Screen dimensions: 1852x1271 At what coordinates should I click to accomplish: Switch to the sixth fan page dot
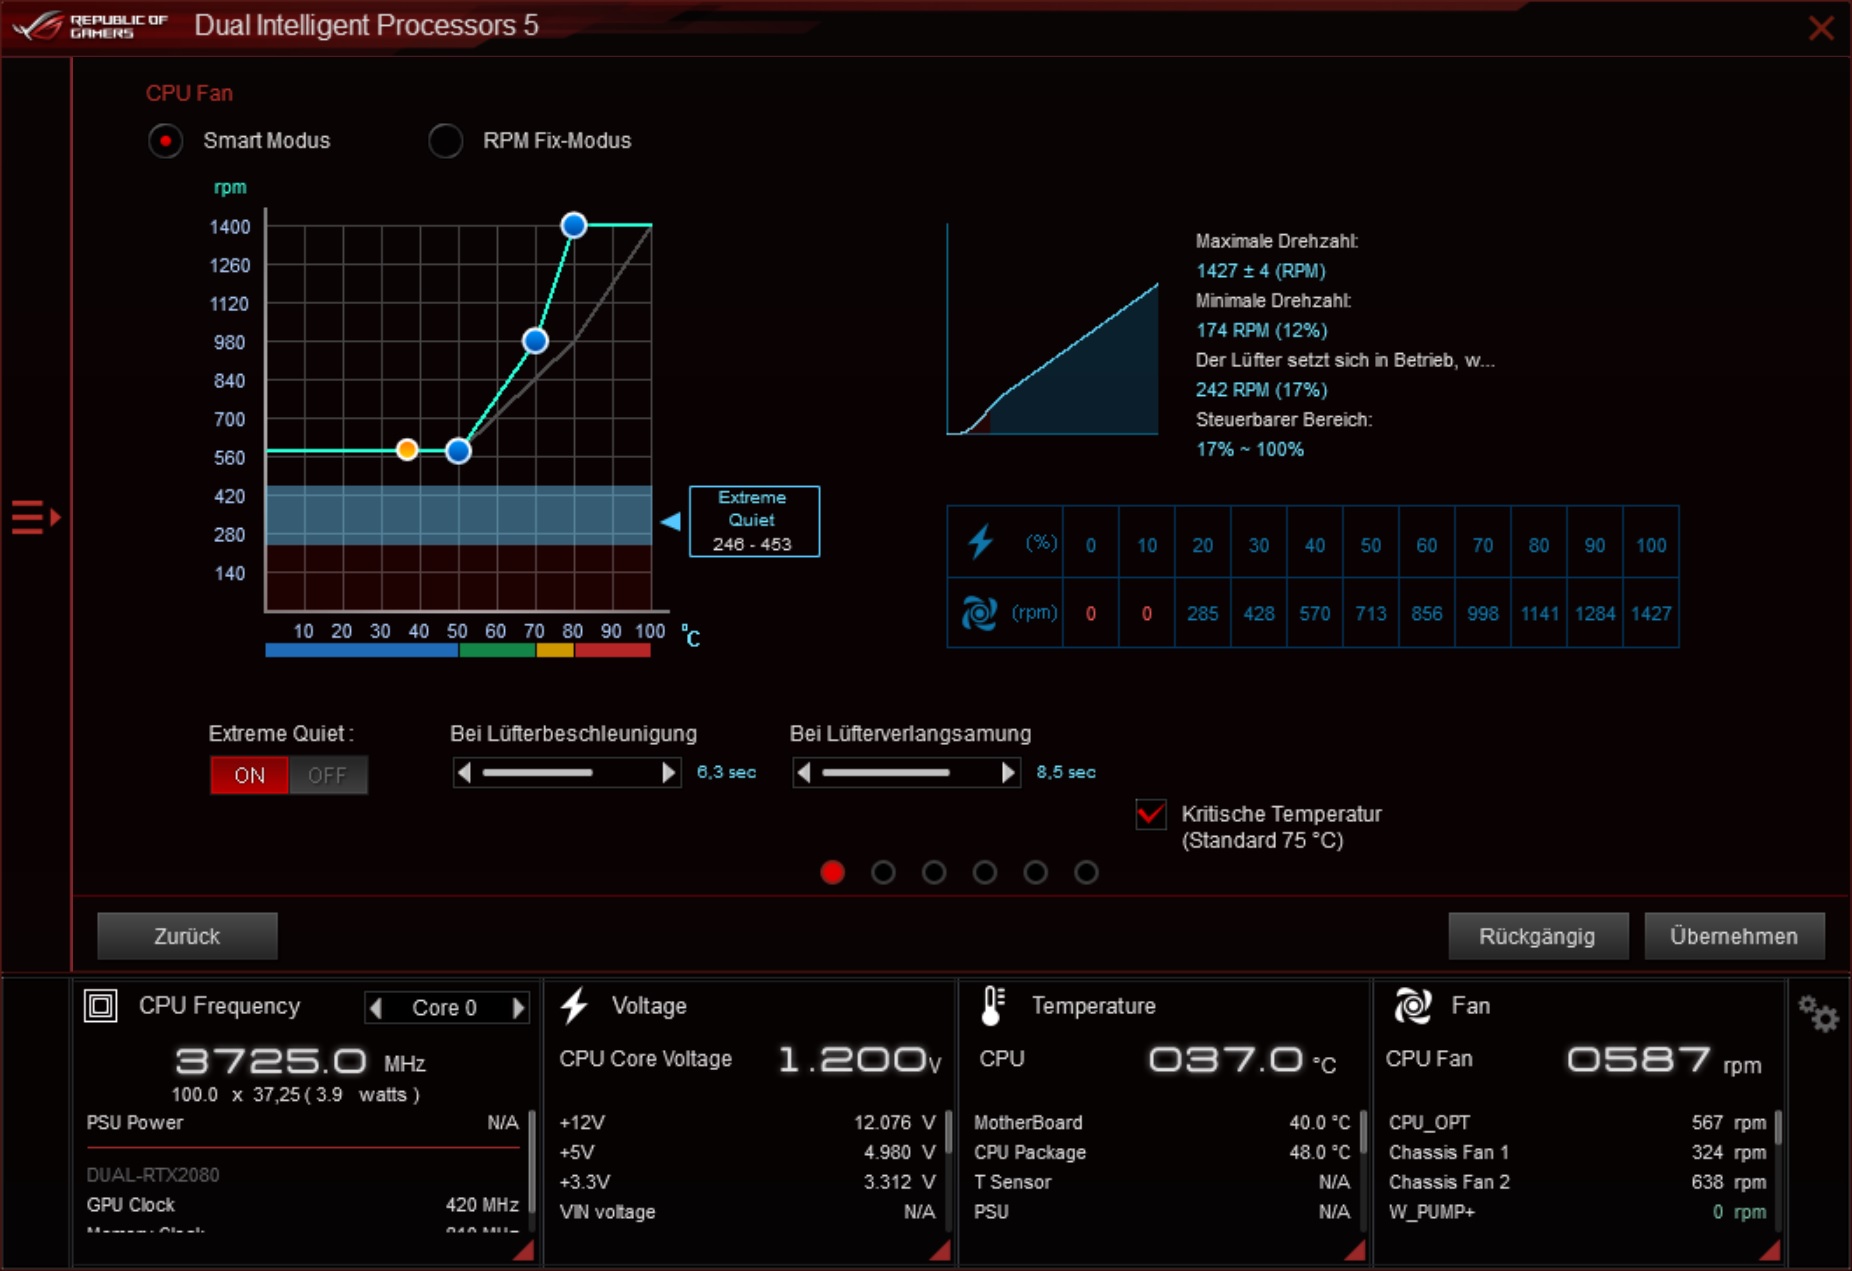[1087, 873]
